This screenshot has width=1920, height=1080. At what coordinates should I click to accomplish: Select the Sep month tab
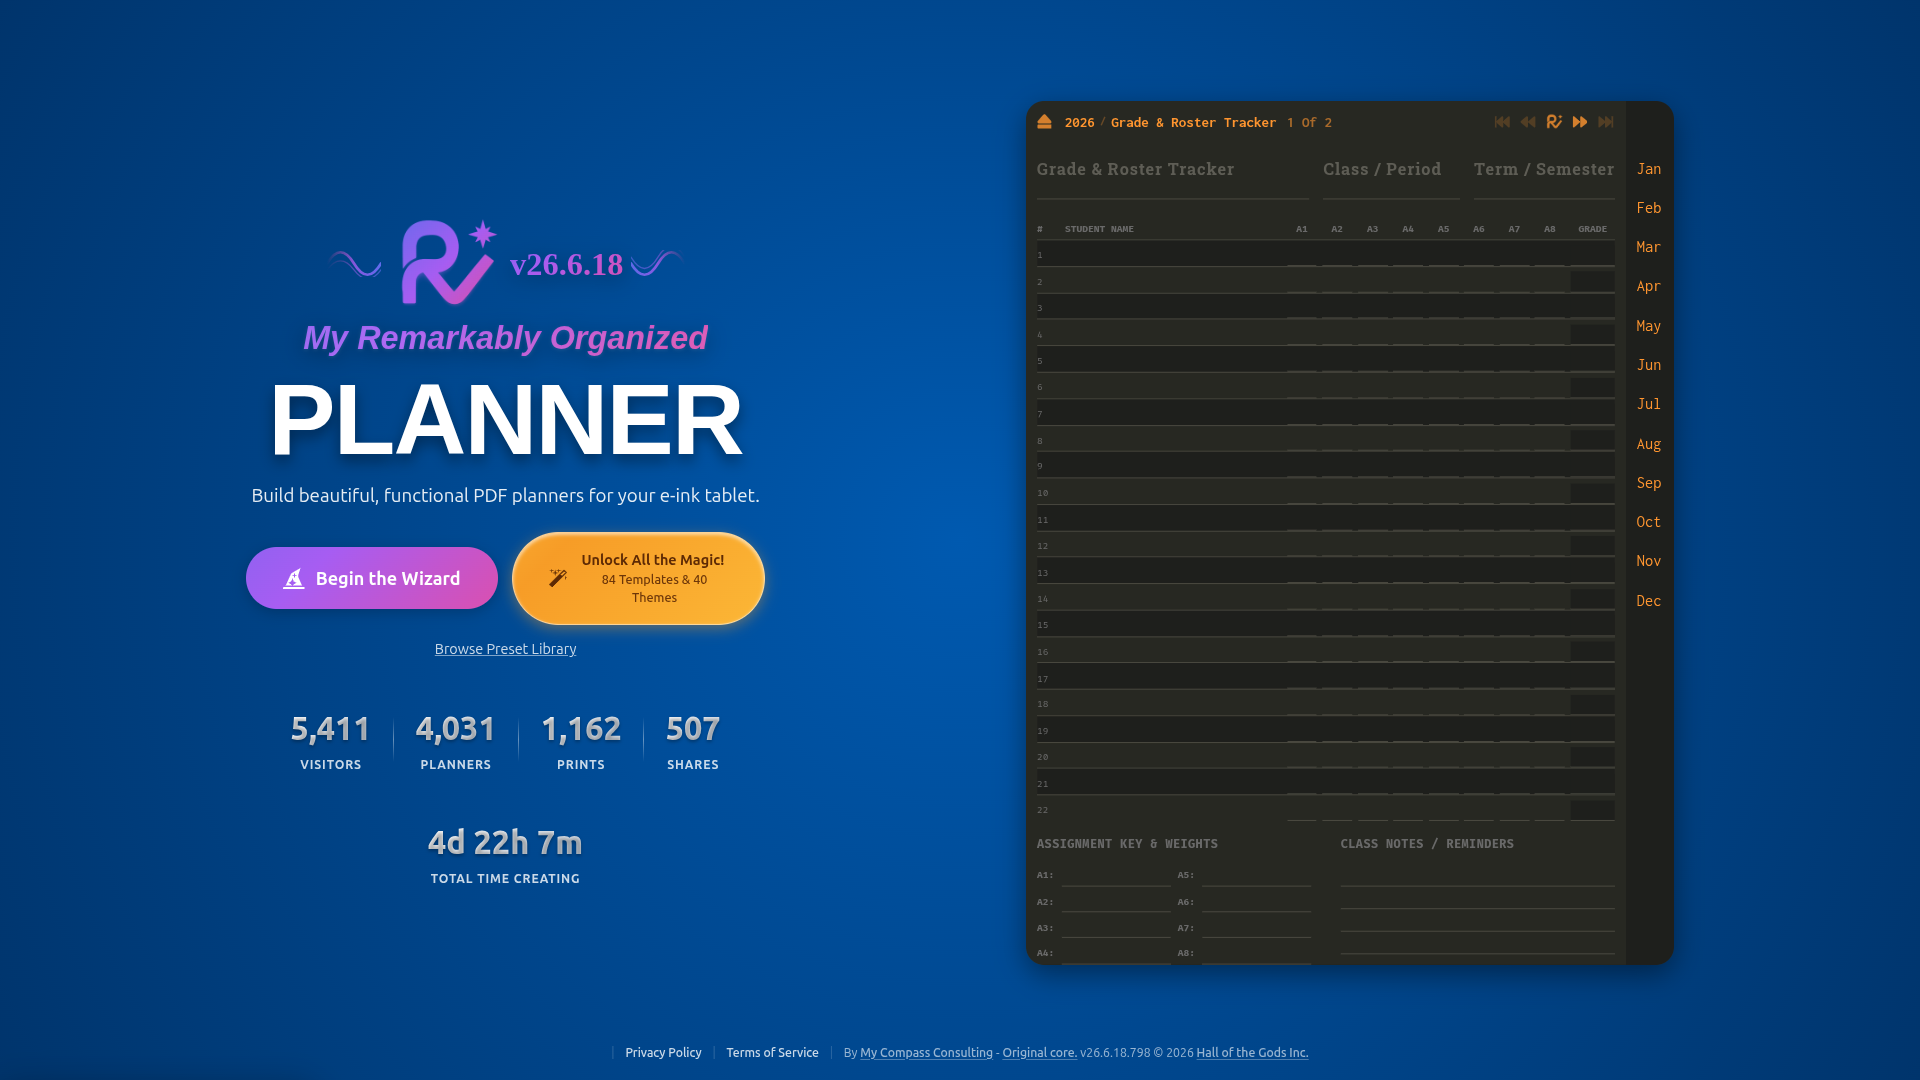1649,483
